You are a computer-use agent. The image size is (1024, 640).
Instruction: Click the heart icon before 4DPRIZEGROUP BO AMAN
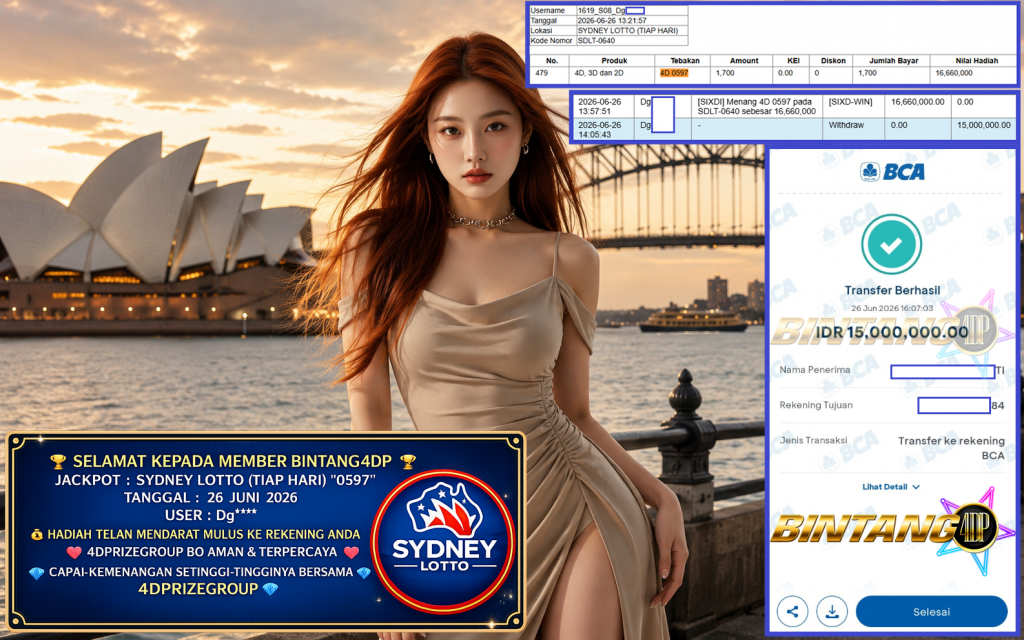[x=74, y=552]
